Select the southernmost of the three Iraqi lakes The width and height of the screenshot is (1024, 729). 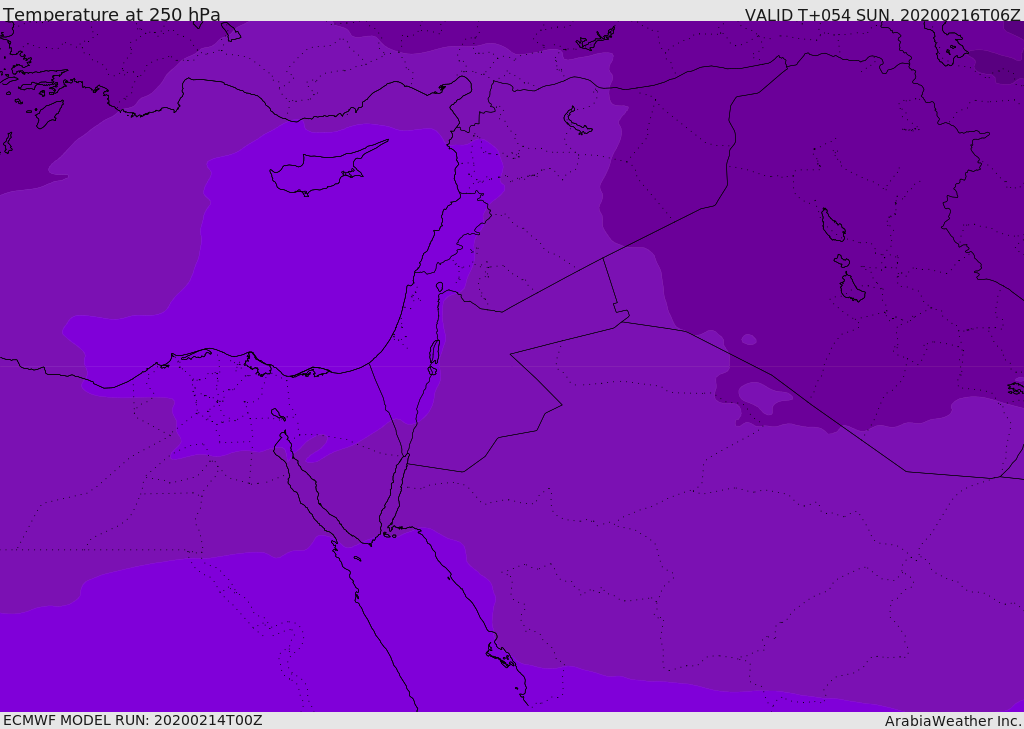(852, 288)
